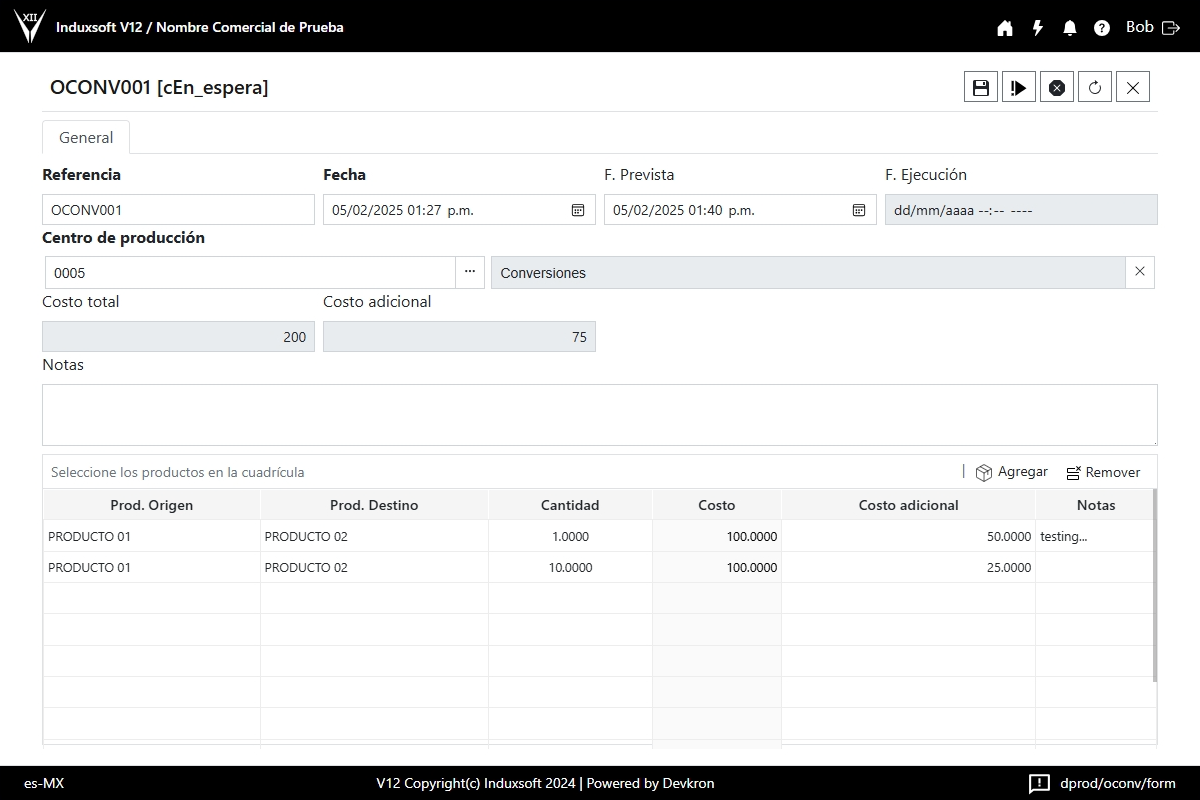Image resolution: width=1200 pixels, height=800 pixels.
Task: Open notifications bell icon
Action: pos(1070,28)
